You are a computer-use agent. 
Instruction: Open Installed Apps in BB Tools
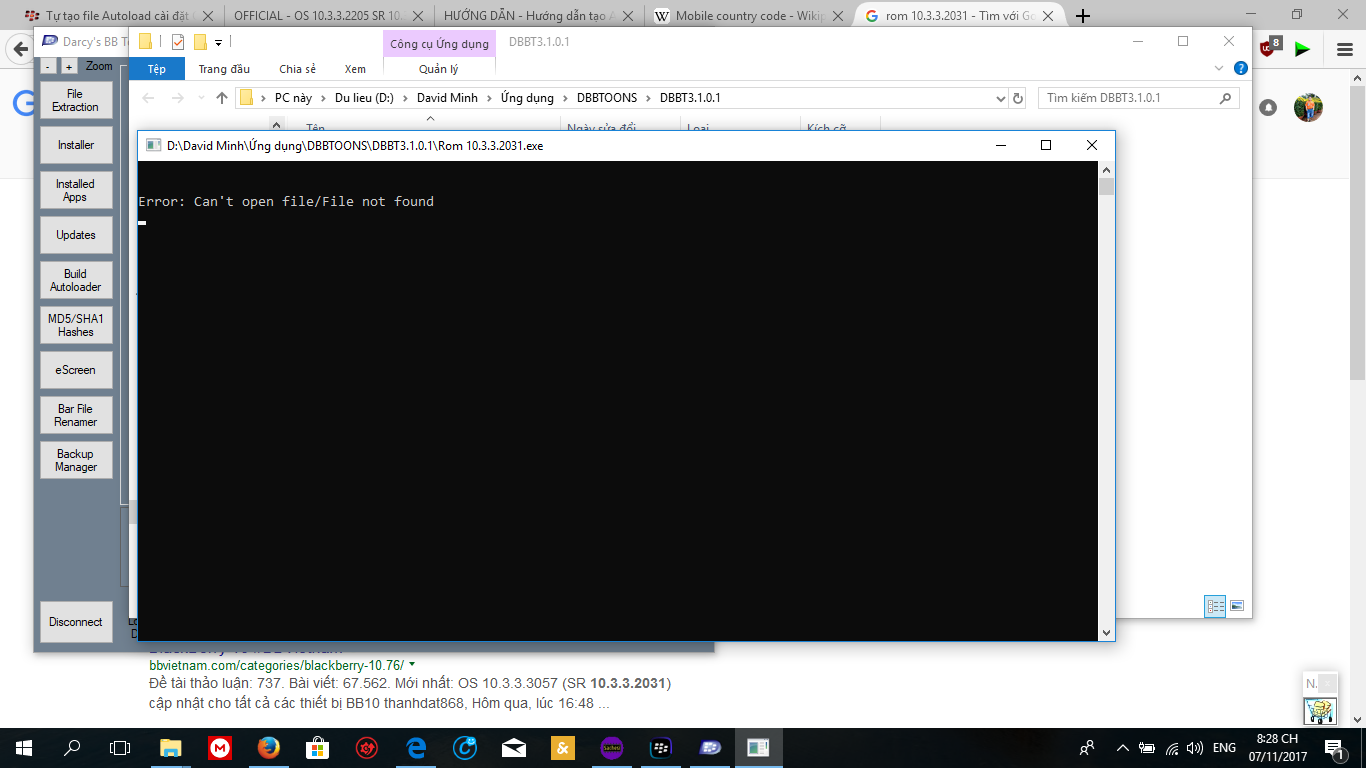(76, 190)
